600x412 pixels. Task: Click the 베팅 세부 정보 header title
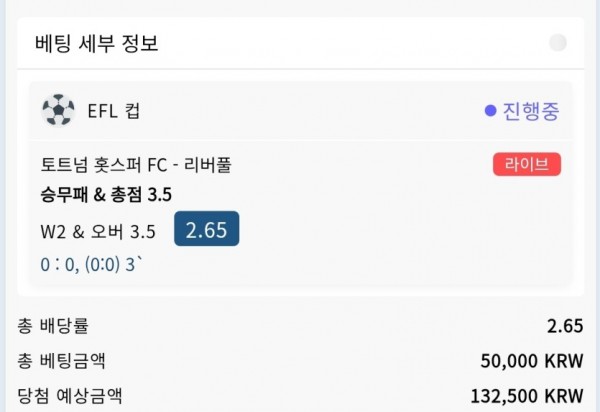tap(96, 43)
